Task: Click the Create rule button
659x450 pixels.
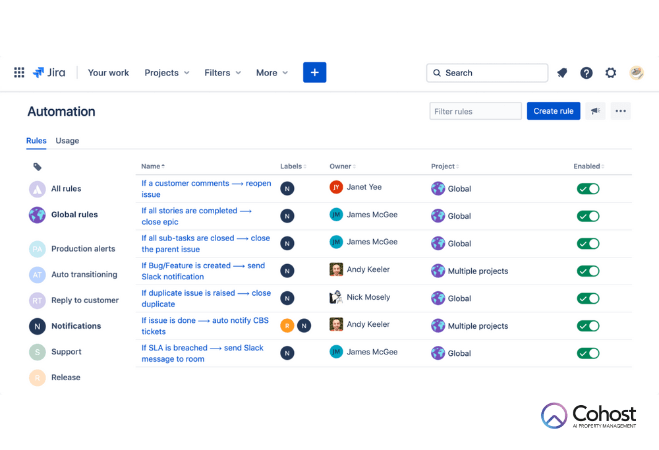Action: click(553, 111)
